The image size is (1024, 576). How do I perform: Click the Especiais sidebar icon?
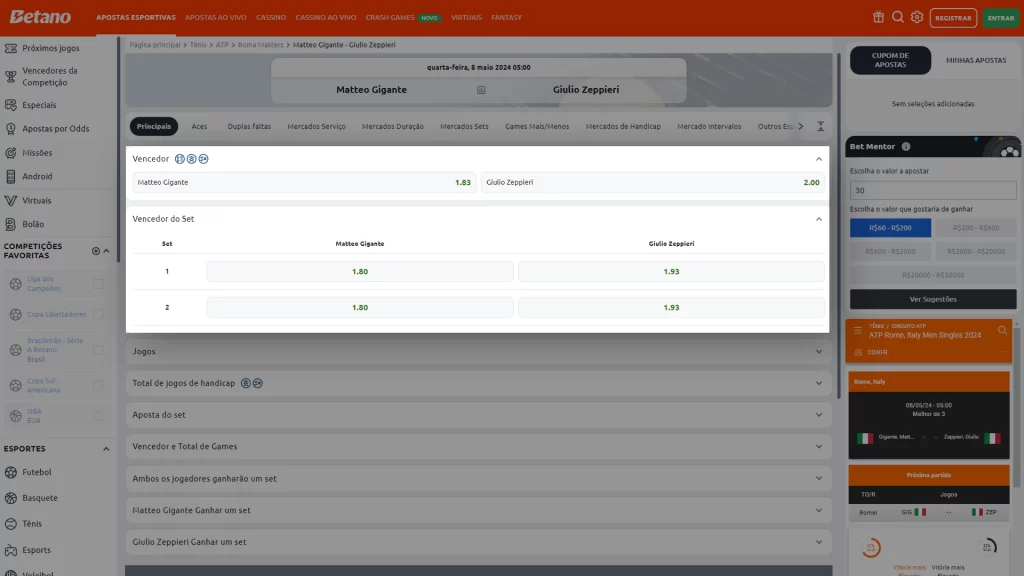tap(10, 105)
